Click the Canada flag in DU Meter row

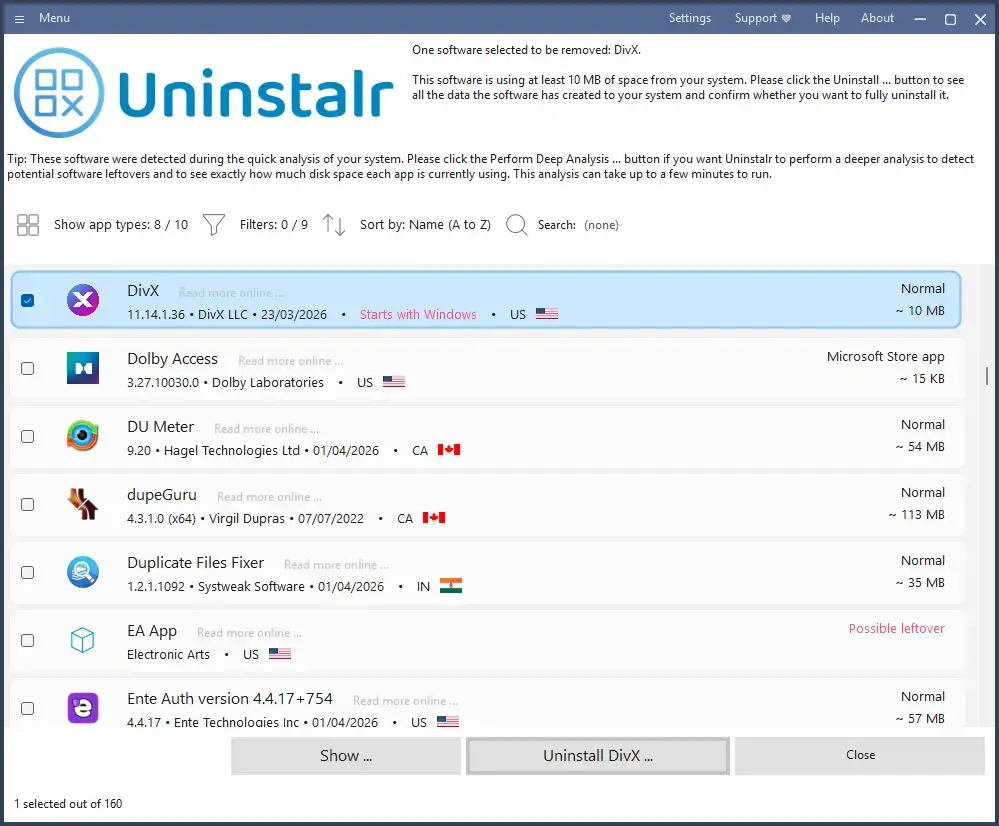[449, 449]
